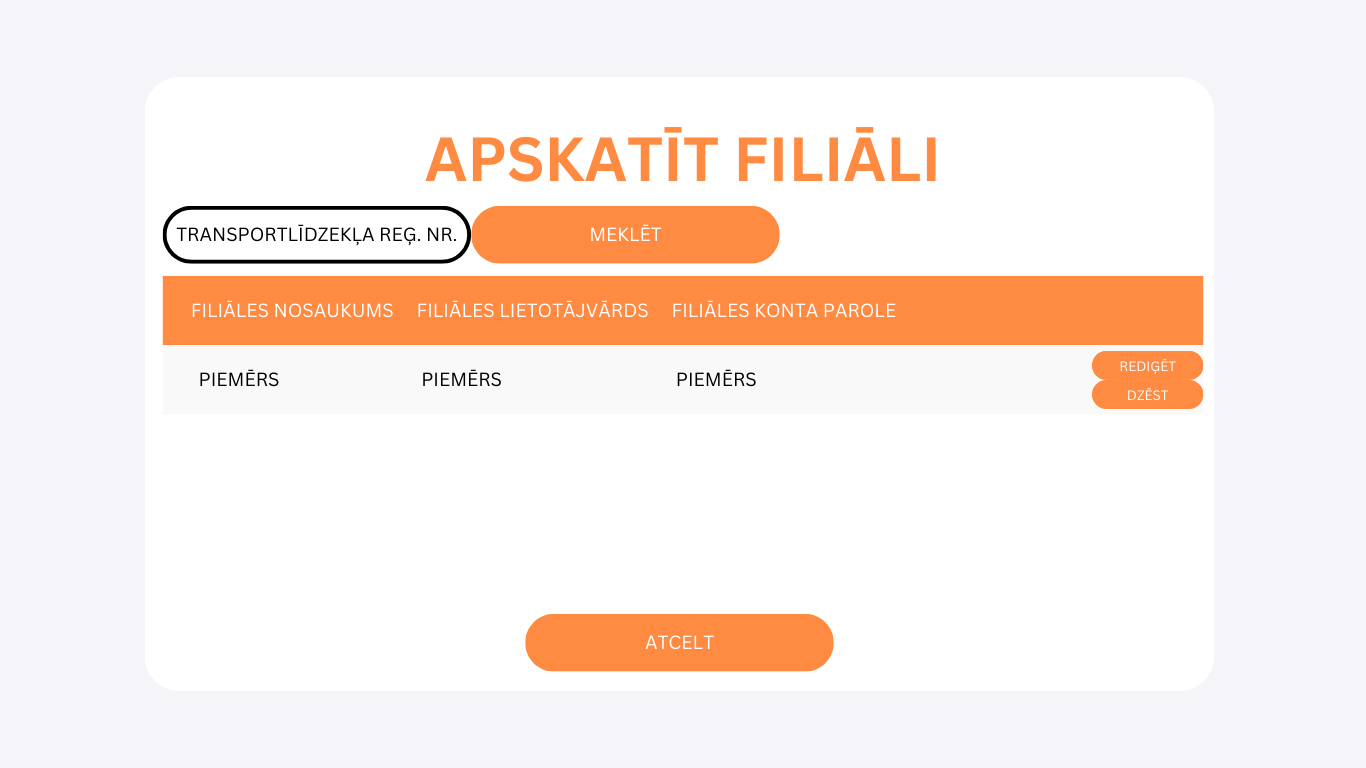The height and width of the screenshot is (768, 1366).
Task: Select the FILIĀLES LIETOTĀJVĀRDS column header
Action: 532,311
